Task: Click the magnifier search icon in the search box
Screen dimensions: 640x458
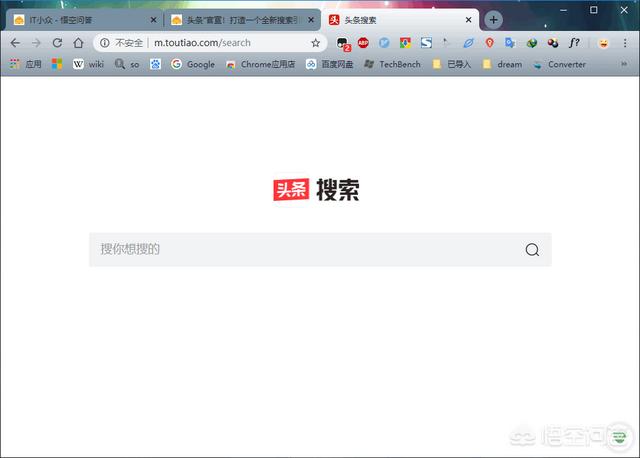Action: (532, 249)
